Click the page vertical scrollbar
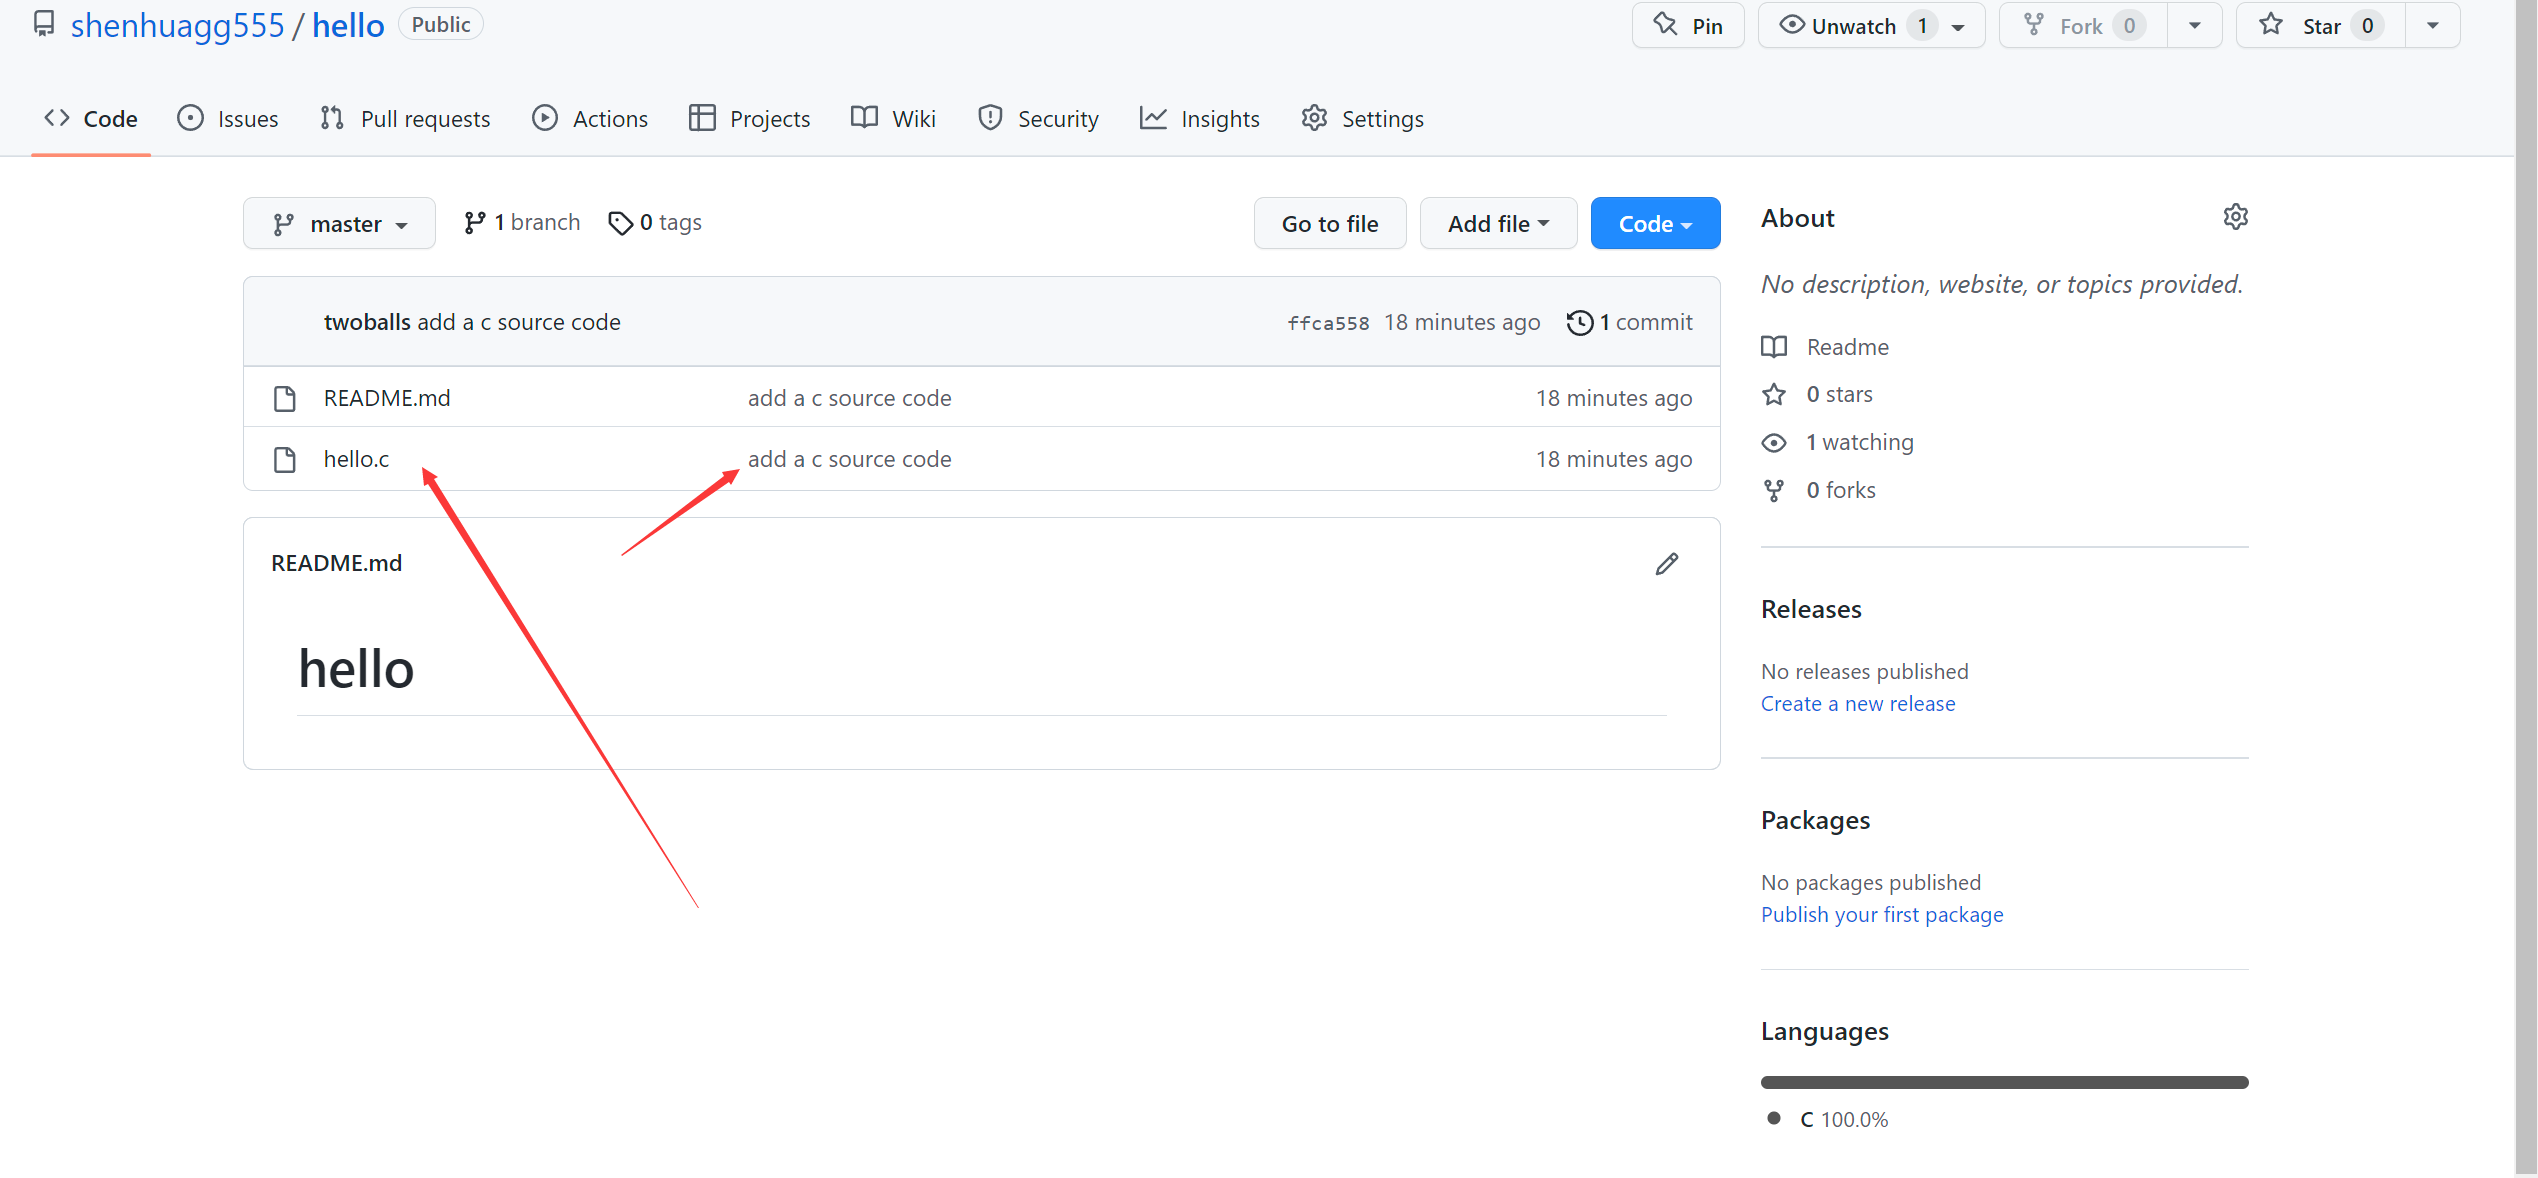The height and width of the screenshot is (1178, 2538). pos(2526,589)
